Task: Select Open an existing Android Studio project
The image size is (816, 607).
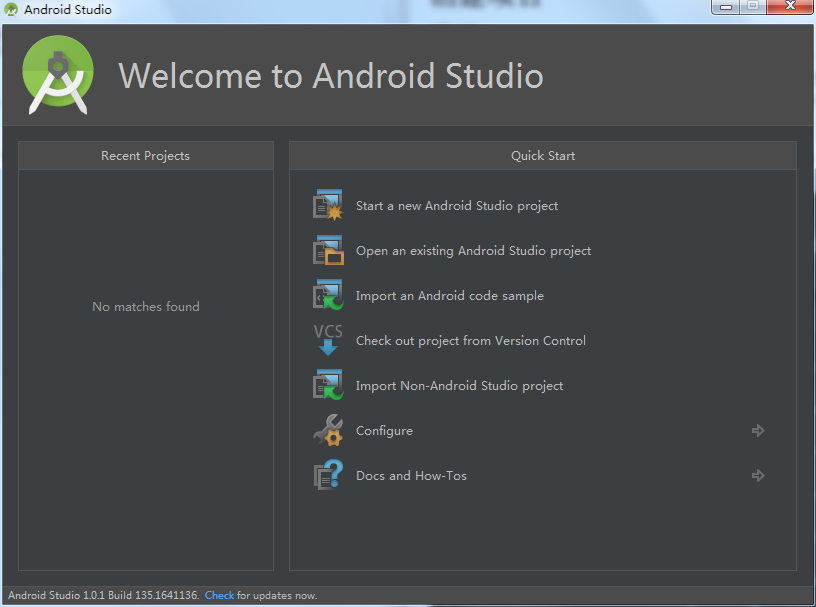Action: point(473,251)
